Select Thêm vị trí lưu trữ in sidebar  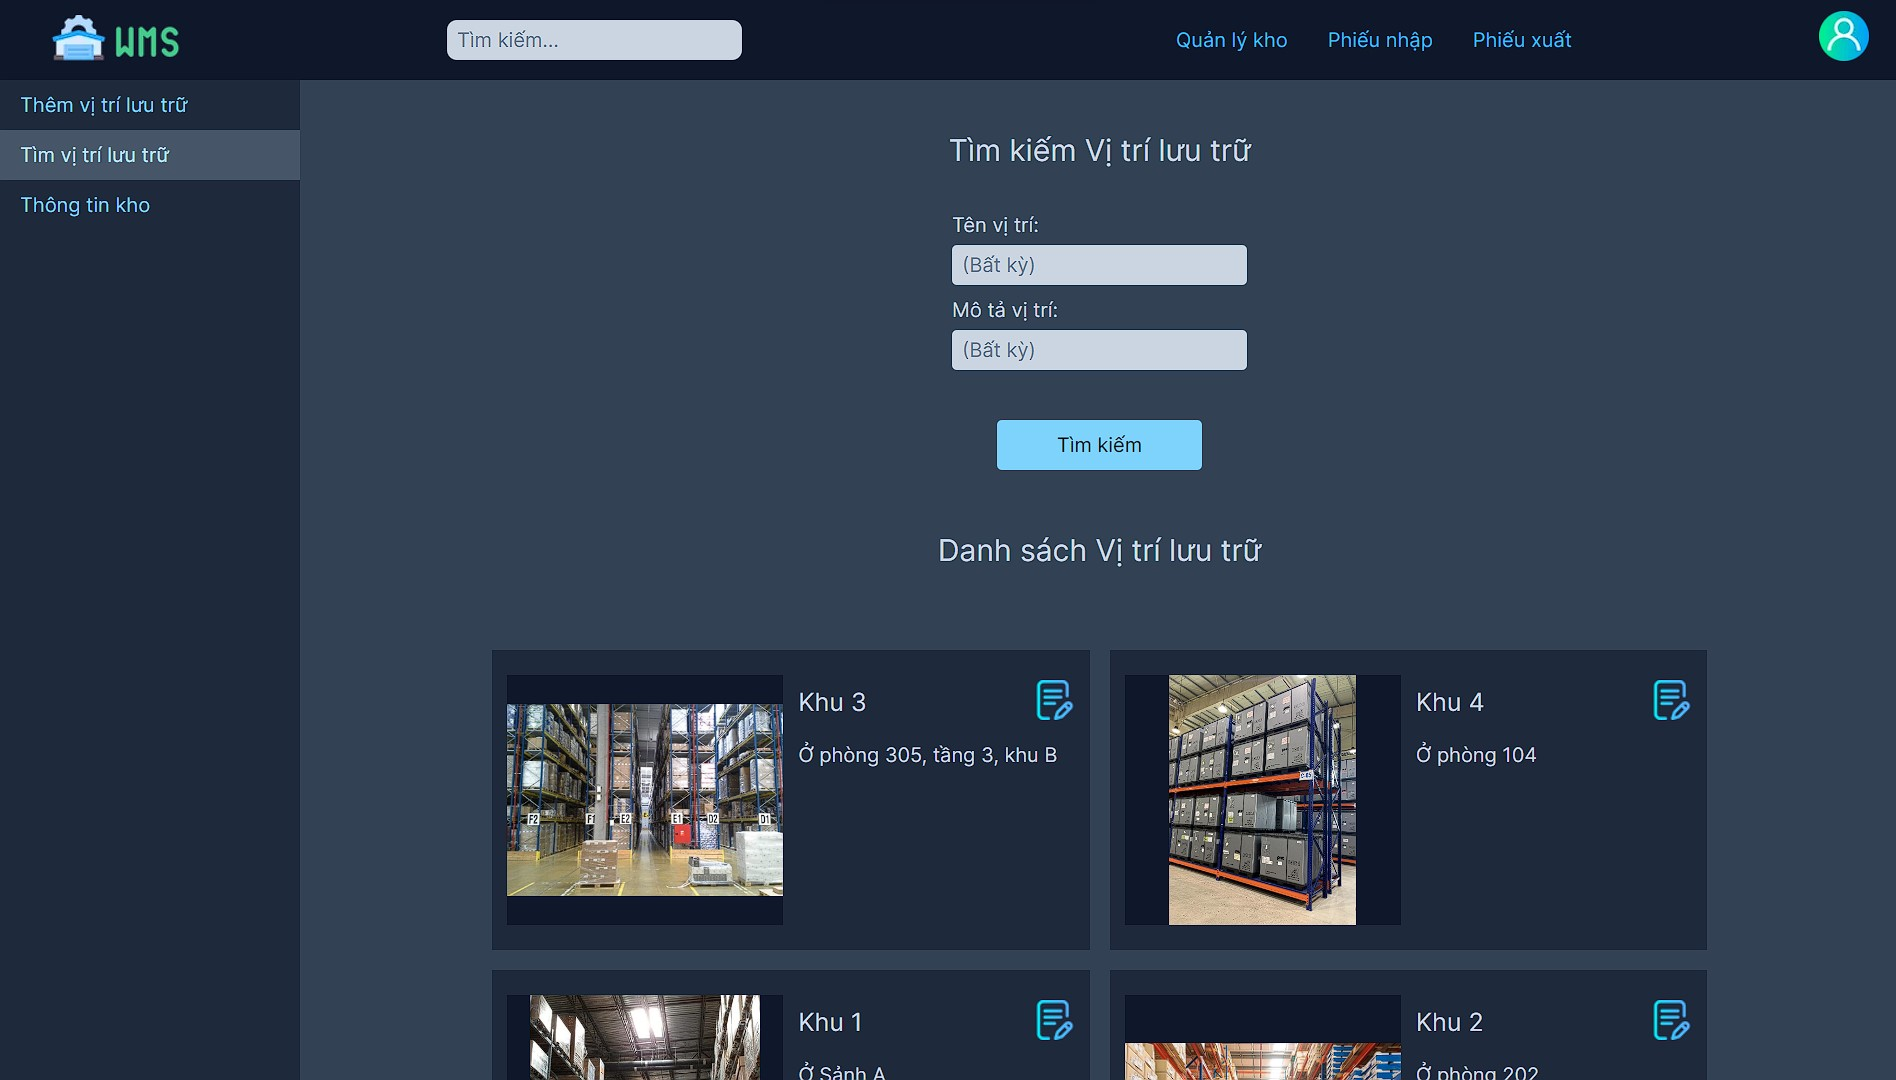click(150, 105)
